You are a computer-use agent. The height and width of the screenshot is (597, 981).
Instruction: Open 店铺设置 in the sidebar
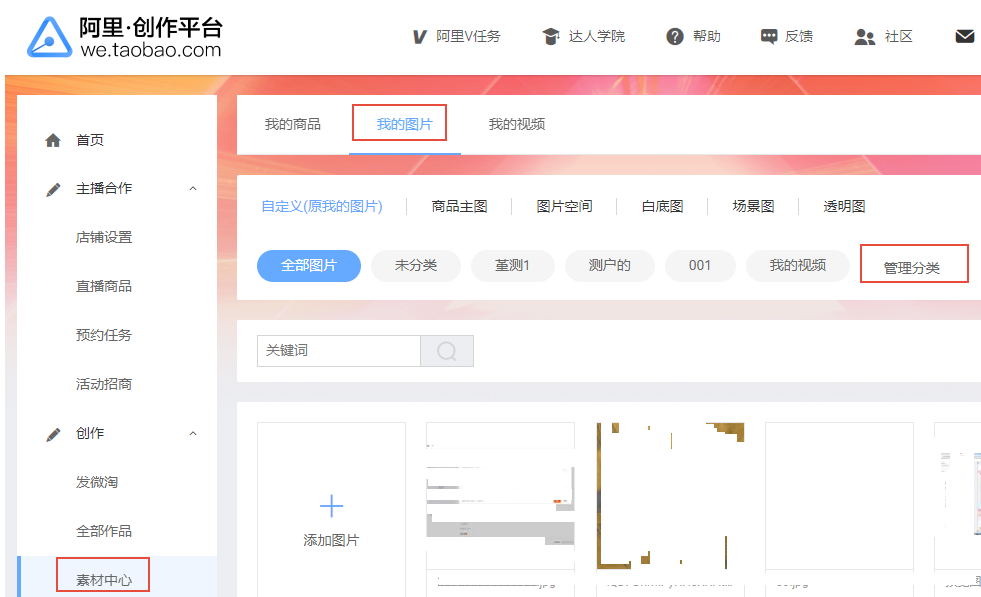104,237
